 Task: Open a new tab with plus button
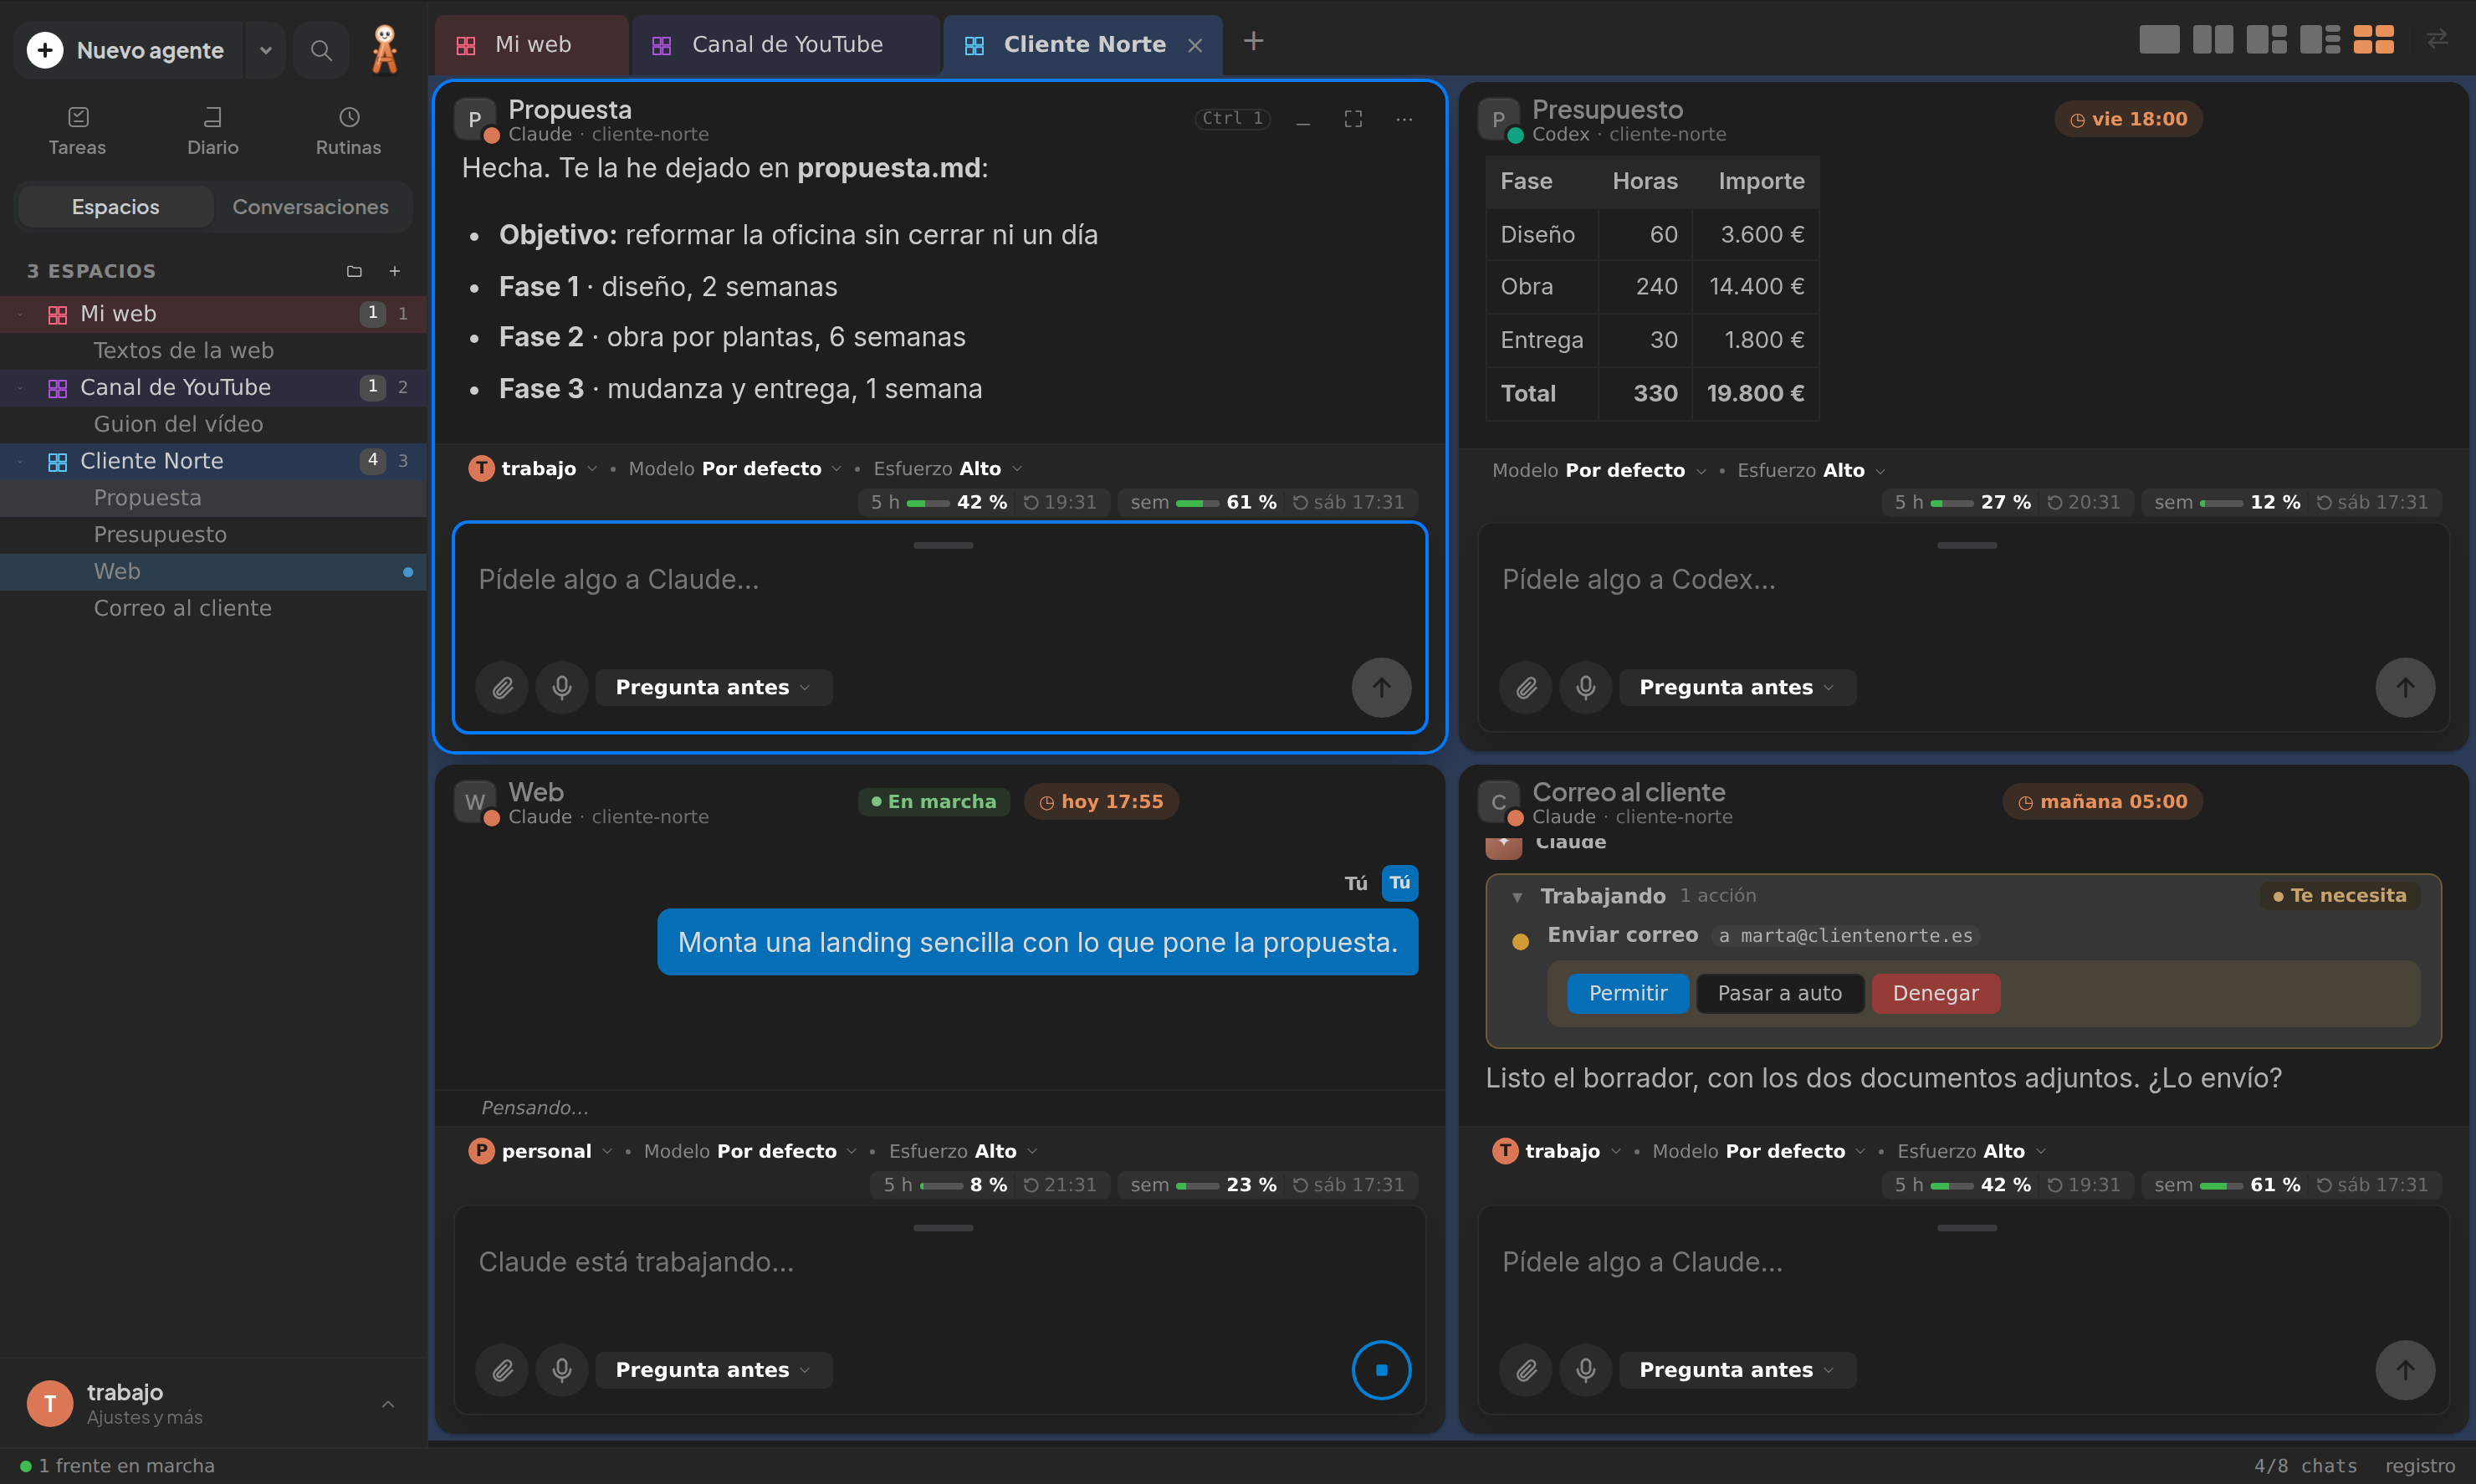point(1253,41)
